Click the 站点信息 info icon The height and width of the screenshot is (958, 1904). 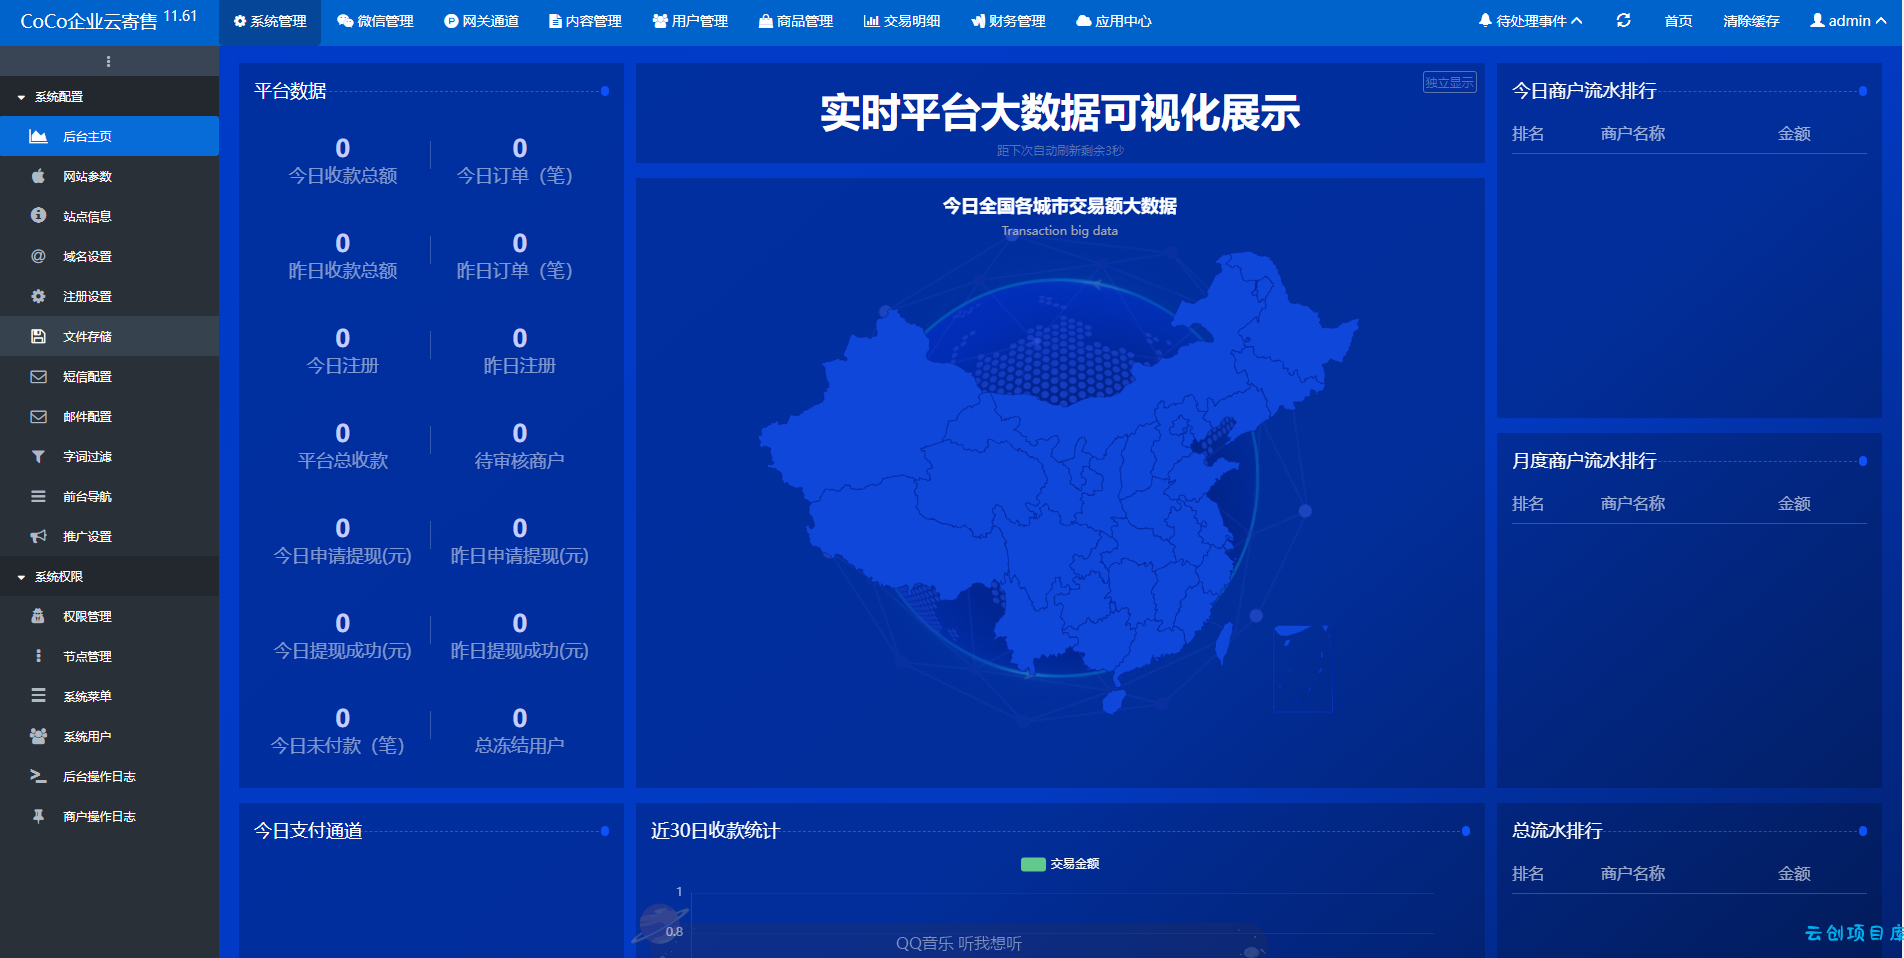pos(38,216)
